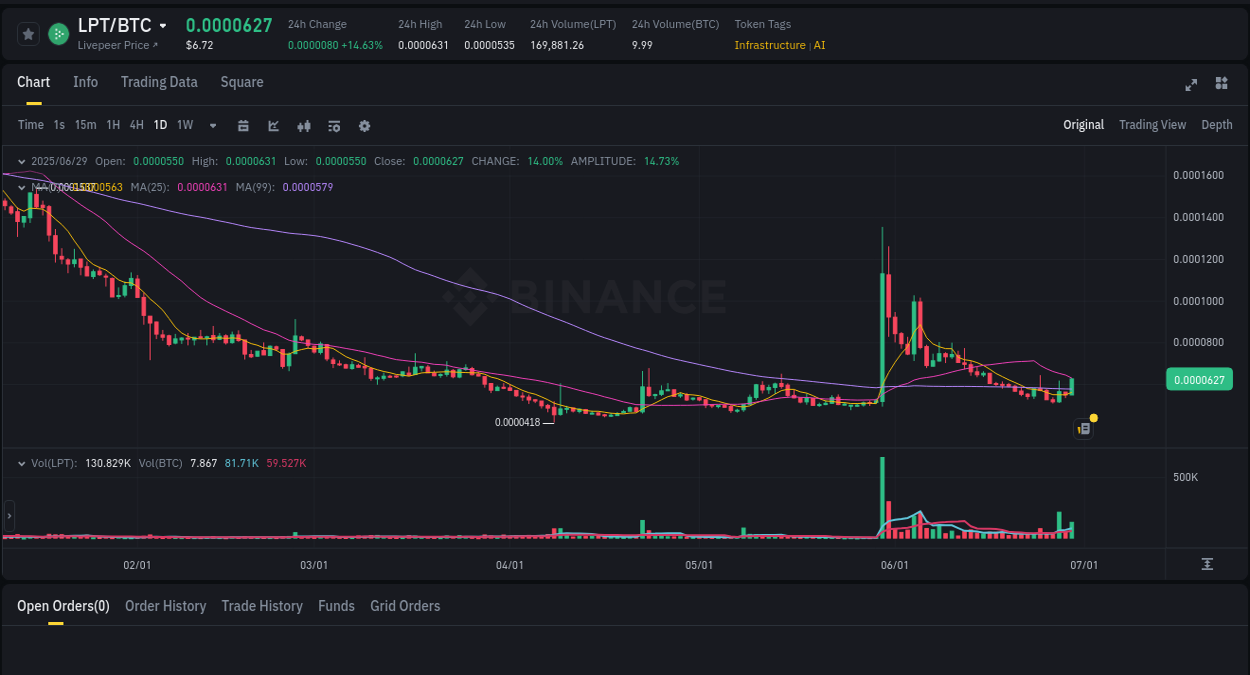Click the Infrastructure token tag
Screen dimensions: 1250x675
coord(769,45)
